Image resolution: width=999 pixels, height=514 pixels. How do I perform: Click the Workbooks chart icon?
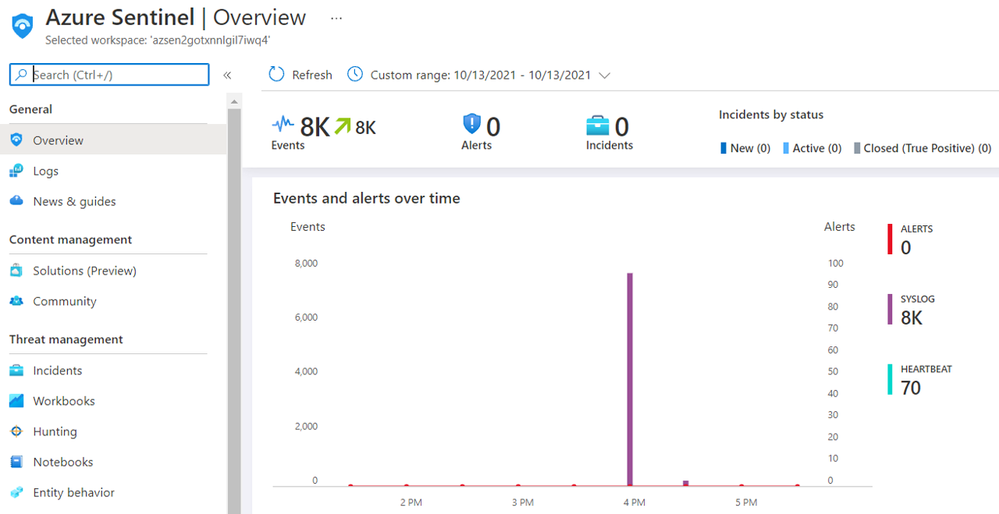17,401
